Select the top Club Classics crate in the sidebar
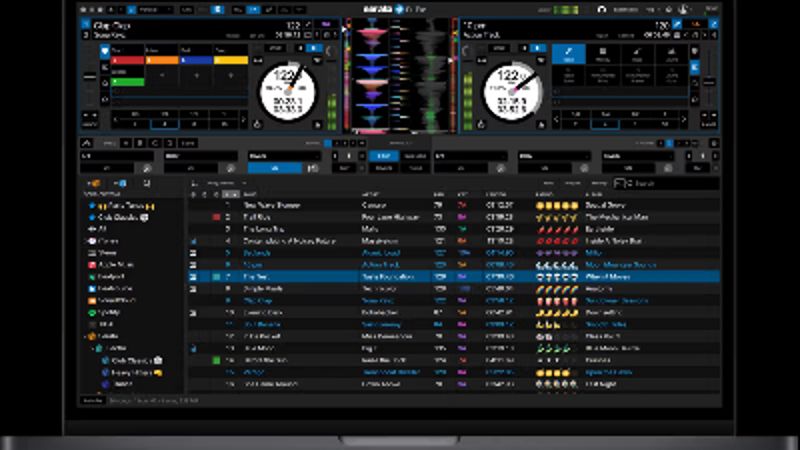Viewport: 800px width, 450px height. [x=118, y=217]
